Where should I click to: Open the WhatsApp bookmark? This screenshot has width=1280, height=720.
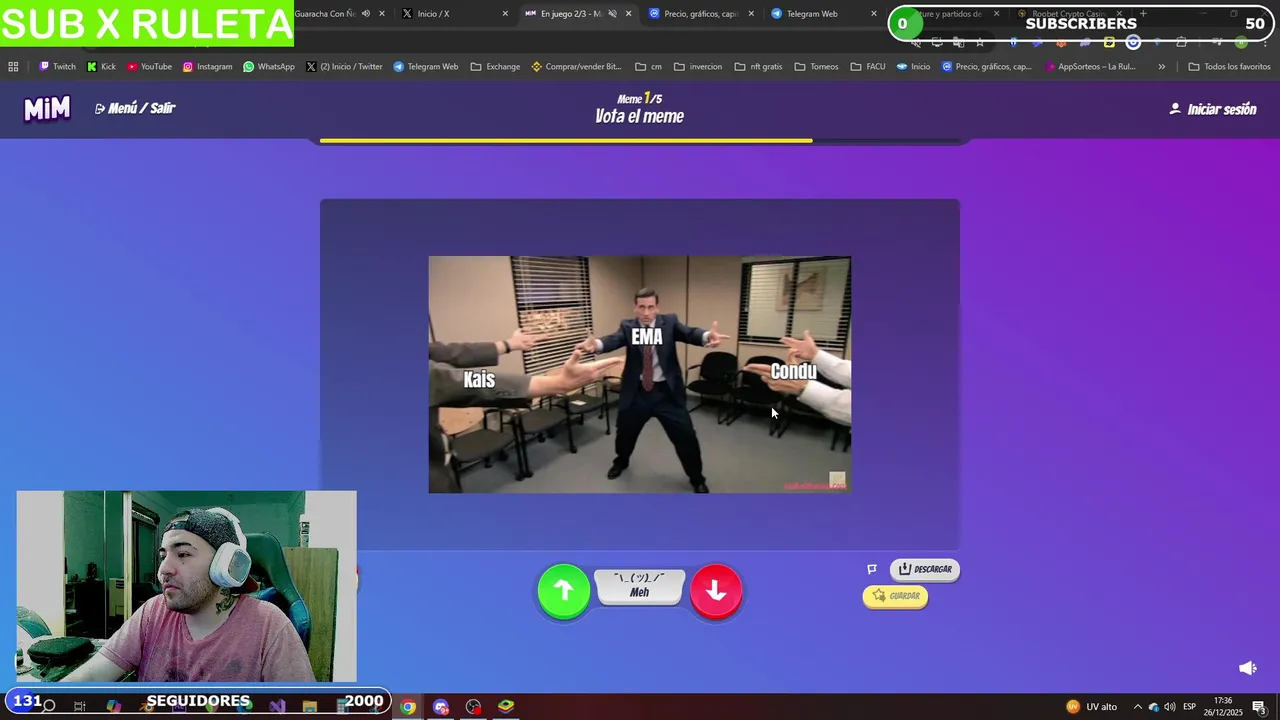pos(269,67)
